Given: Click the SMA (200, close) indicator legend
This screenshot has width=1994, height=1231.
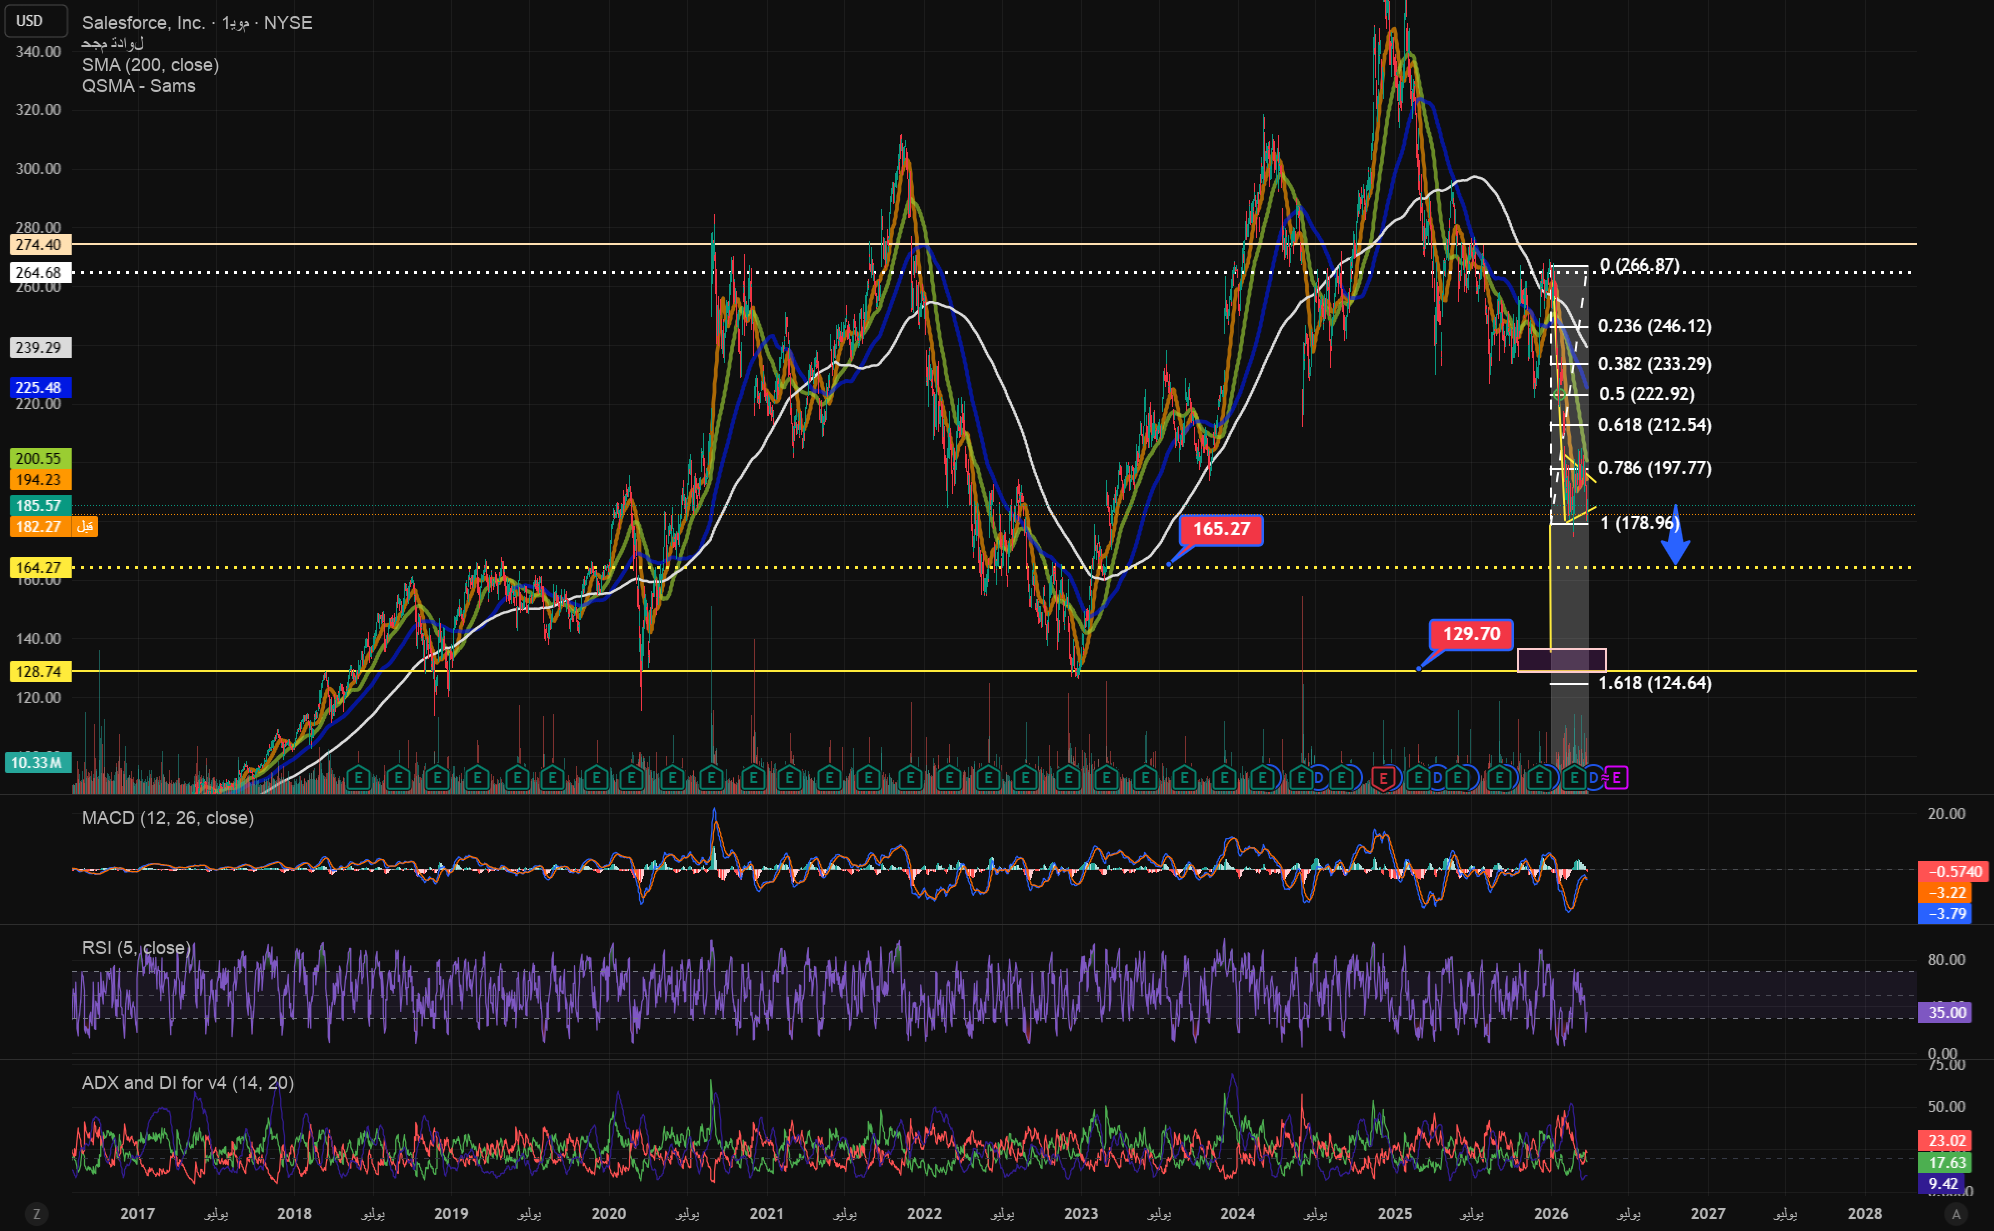Looking at the screenshot, I should pyautogui.click(x=150, y=65).
